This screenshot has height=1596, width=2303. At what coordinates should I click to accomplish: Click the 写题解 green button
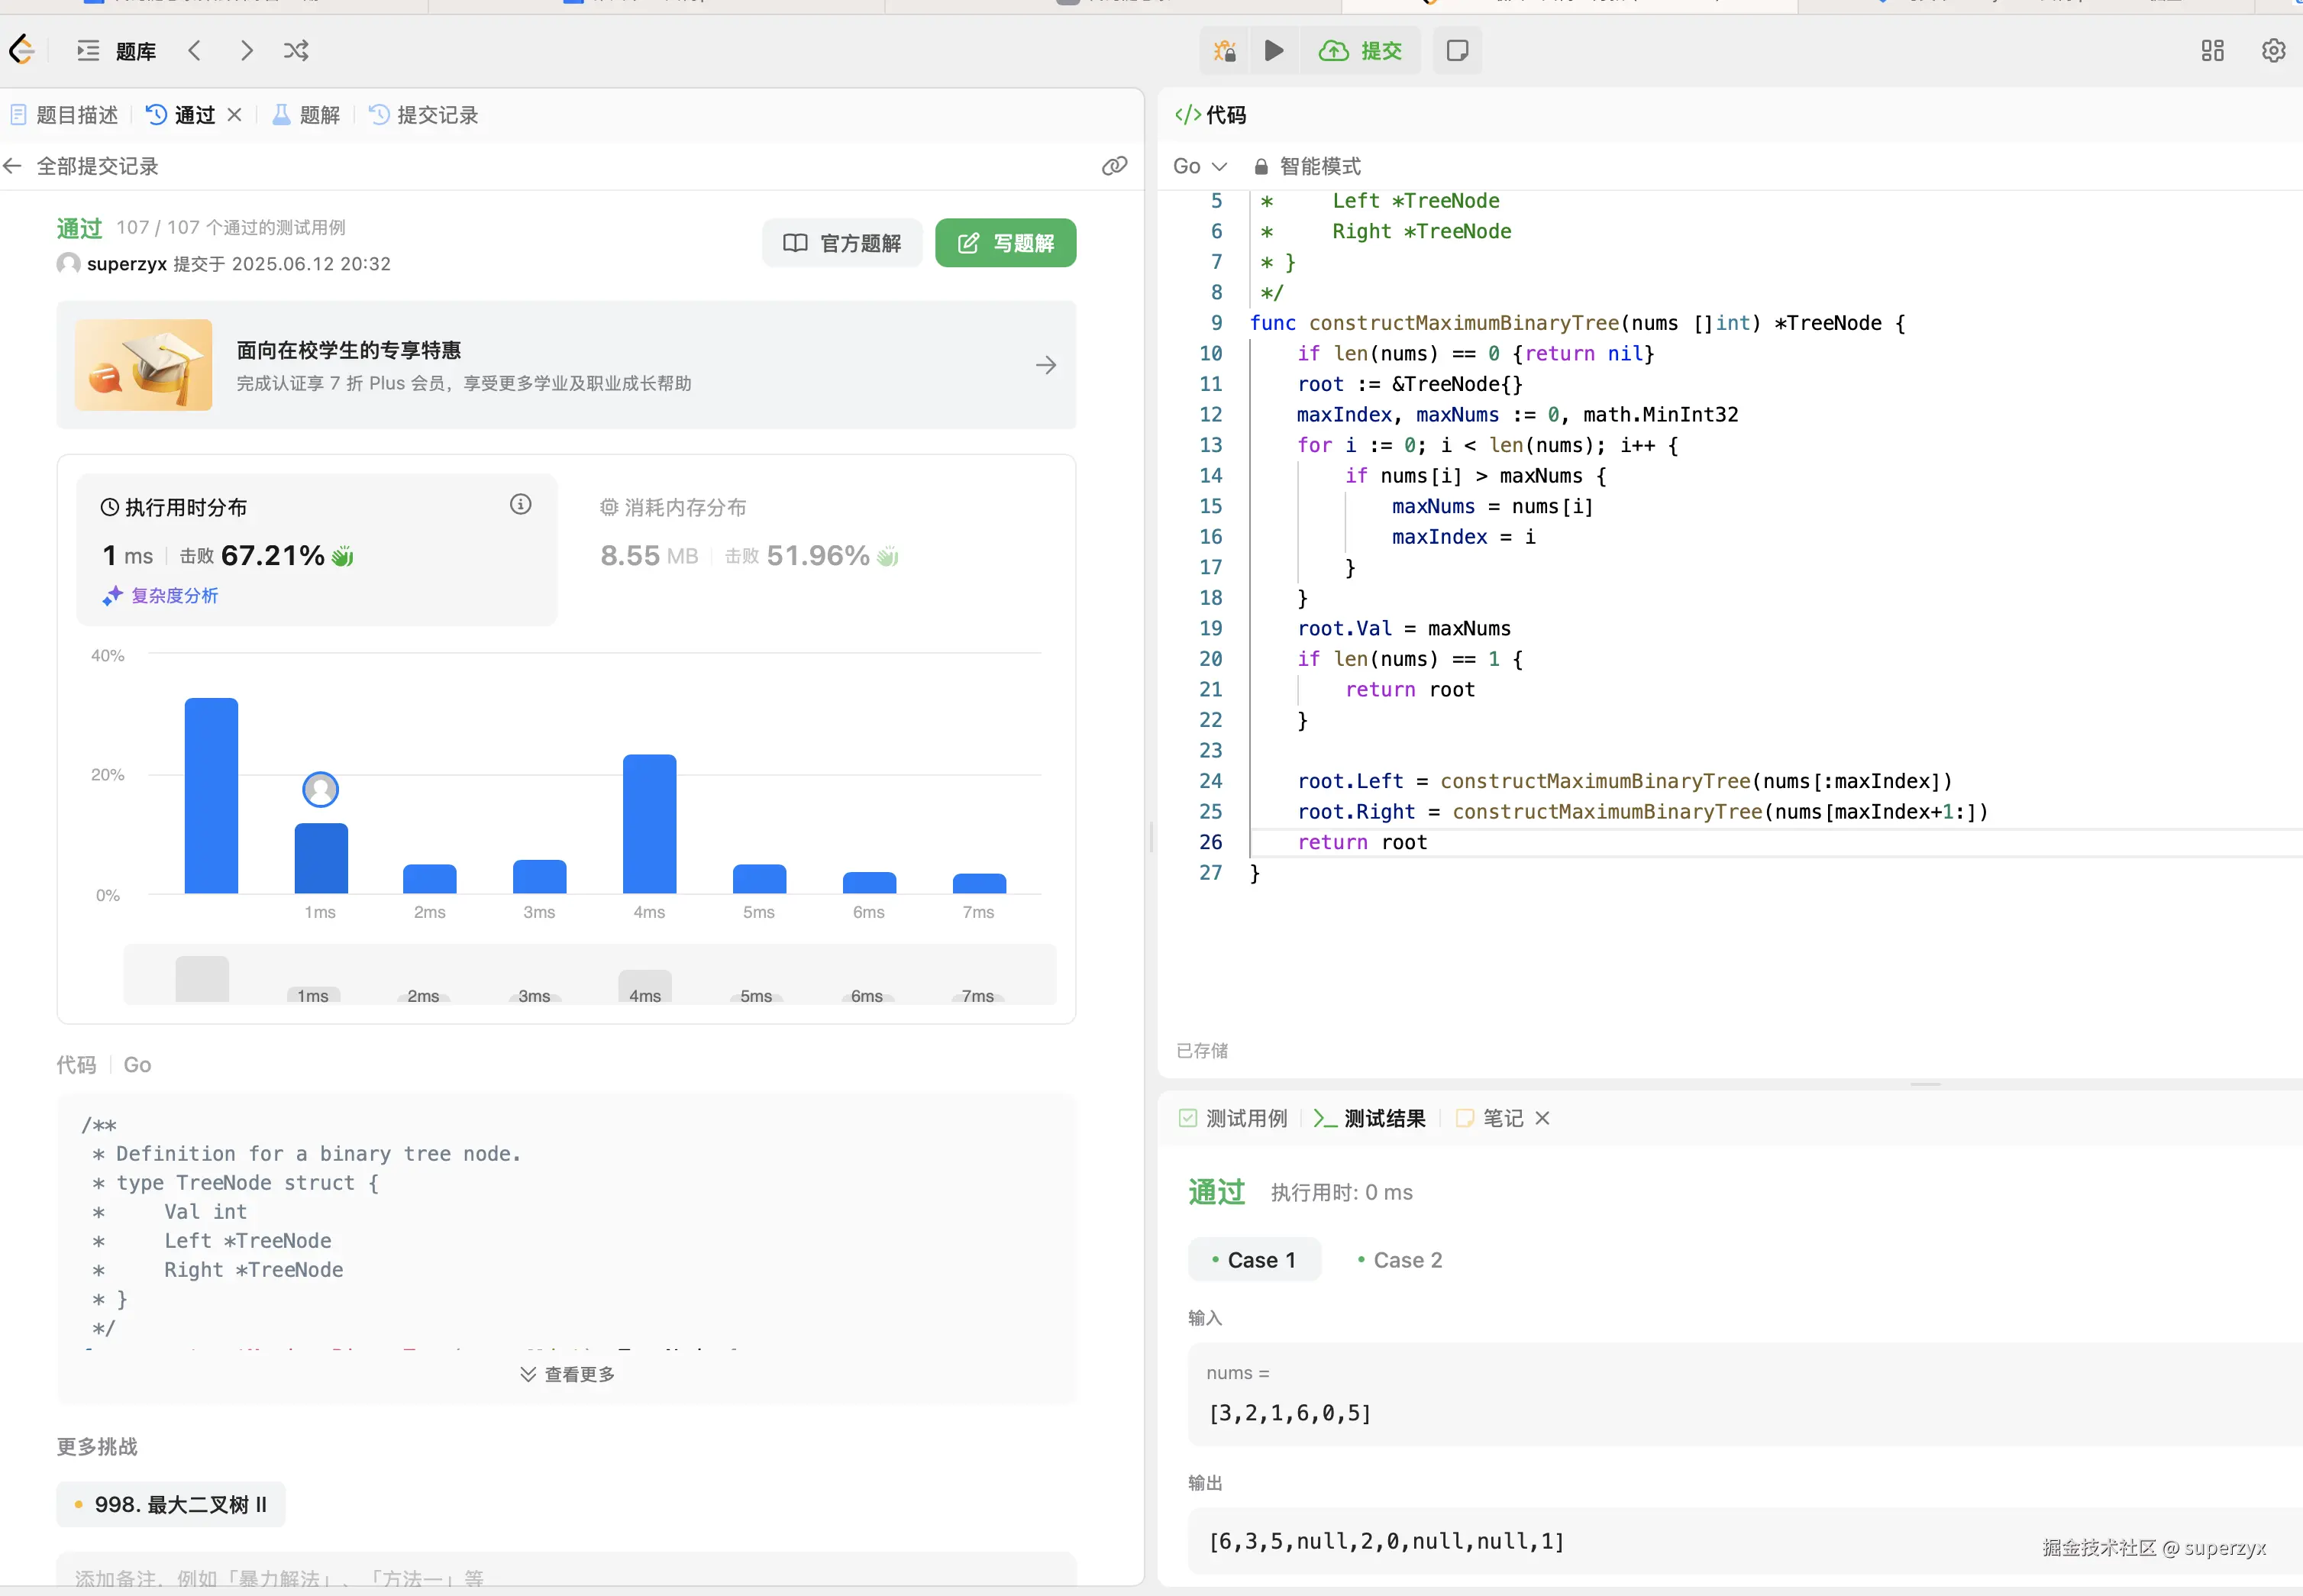pyautogui.click(x=1005, y=243)
